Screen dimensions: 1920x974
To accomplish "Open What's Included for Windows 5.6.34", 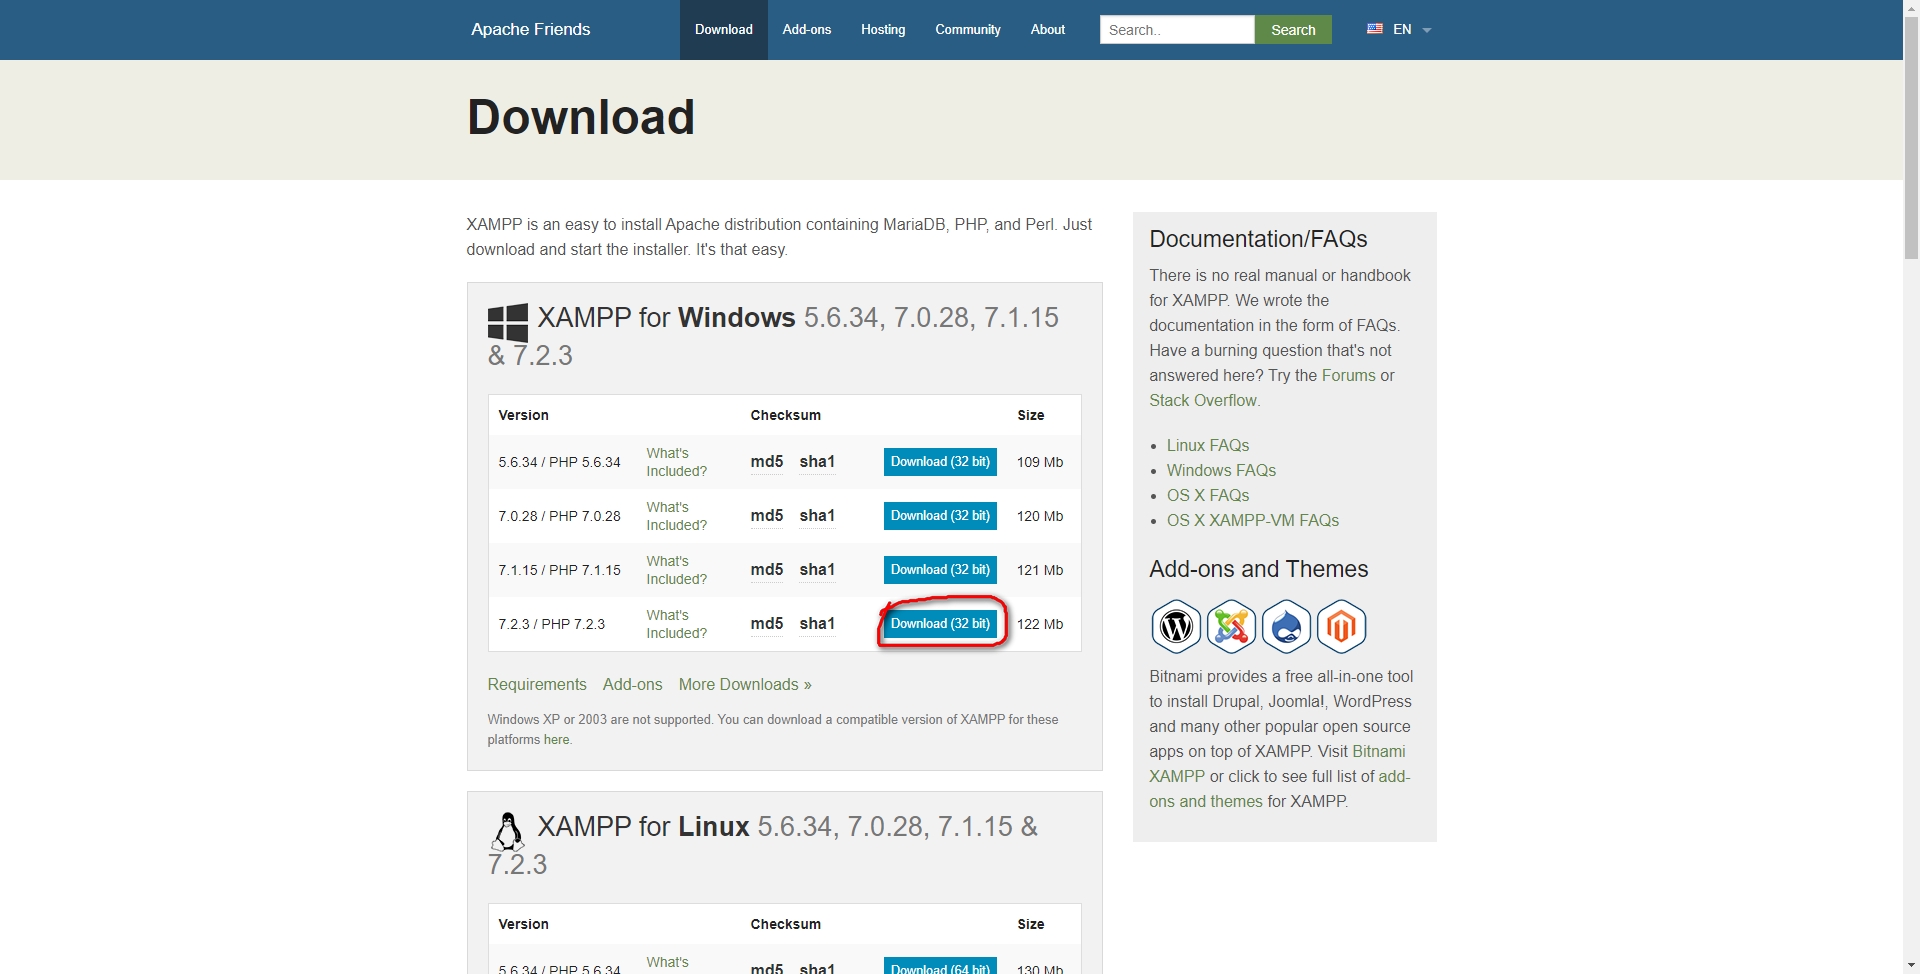I will click(x=676, y=462).
